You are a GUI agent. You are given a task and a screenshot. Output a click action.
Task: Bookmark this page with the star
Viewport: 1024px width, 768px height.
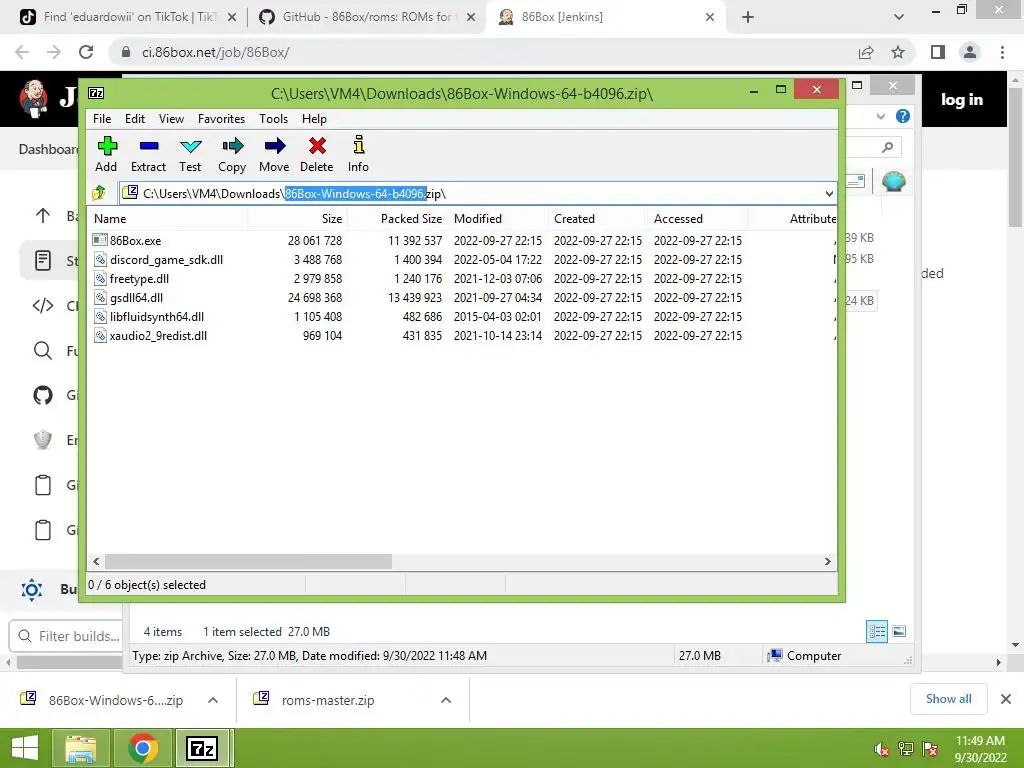pyautogui.click(x=898, y=52)
